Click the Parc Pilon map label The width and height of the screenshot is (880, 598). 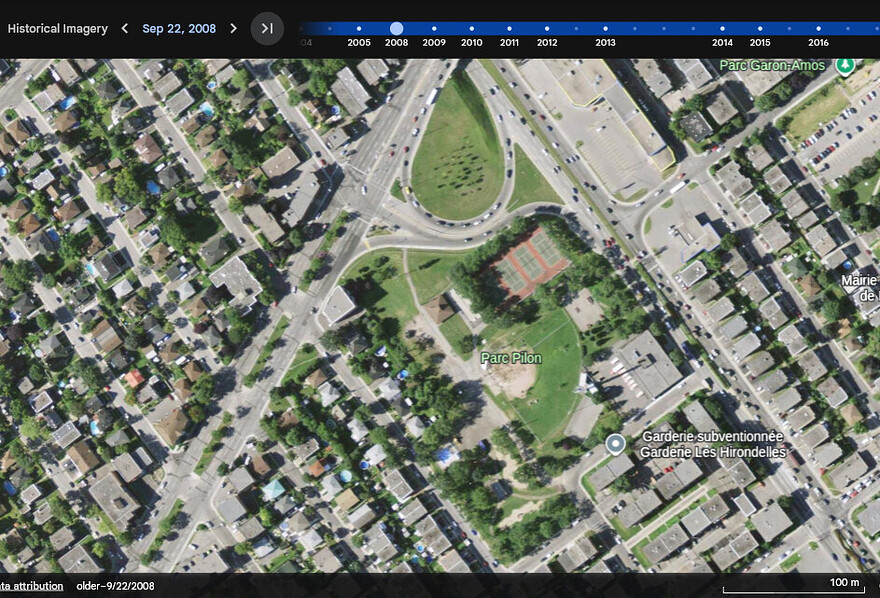click(511, 358)
